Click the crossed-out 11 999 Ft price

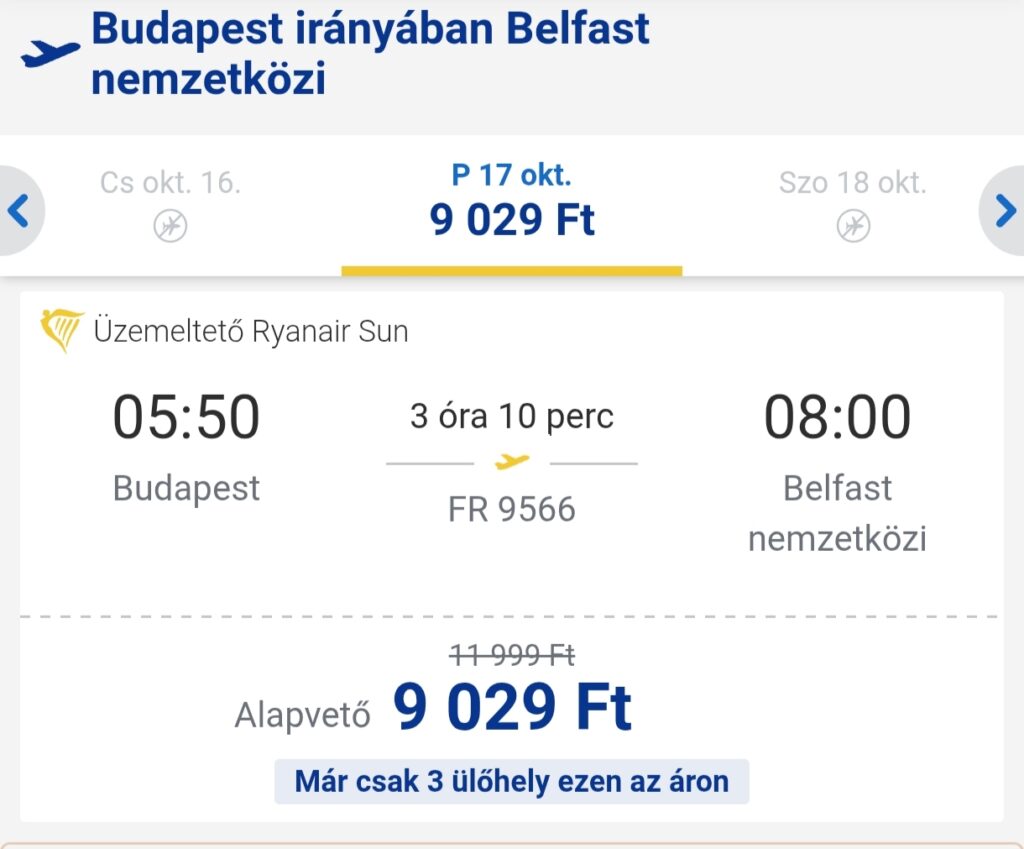click(x=512, y=655)
